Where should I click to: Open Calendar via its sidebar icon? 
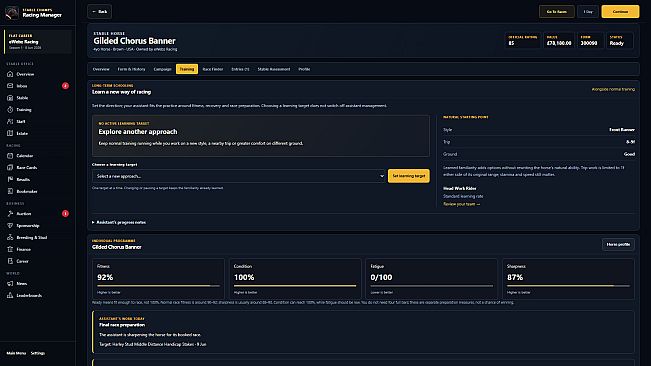[10, 156]
